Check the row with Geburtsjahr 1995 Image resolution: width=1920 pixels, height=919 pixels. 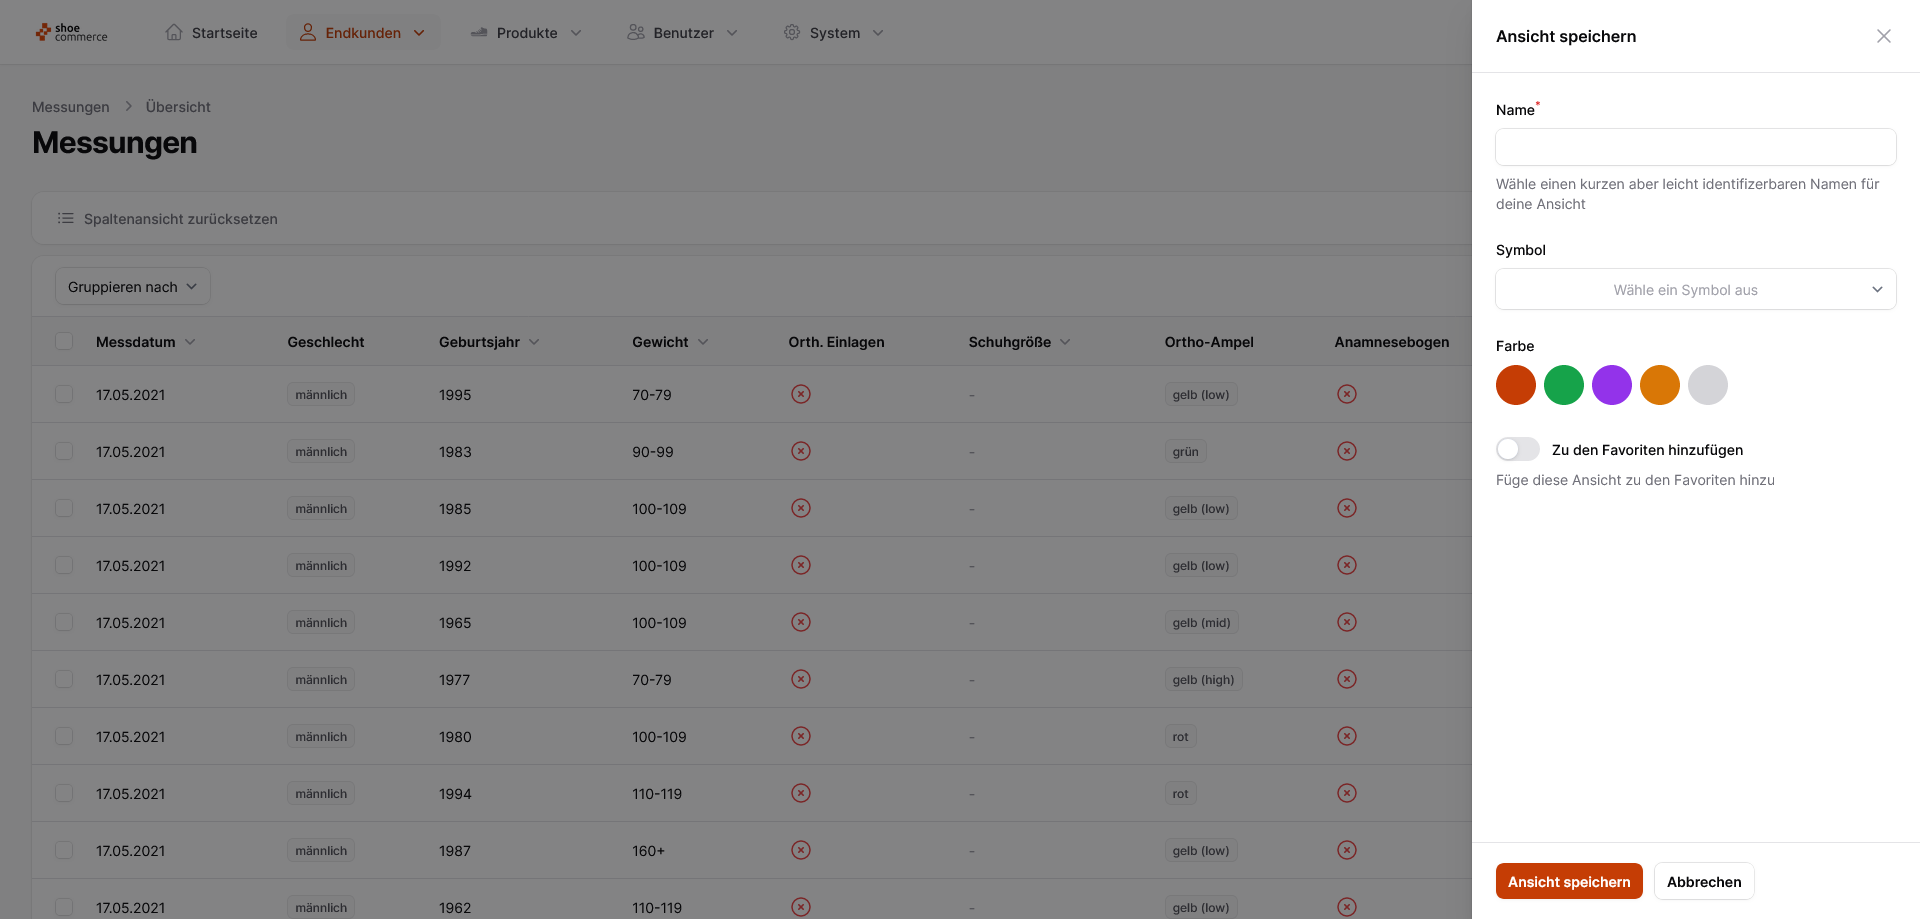[x=64, y=394]
